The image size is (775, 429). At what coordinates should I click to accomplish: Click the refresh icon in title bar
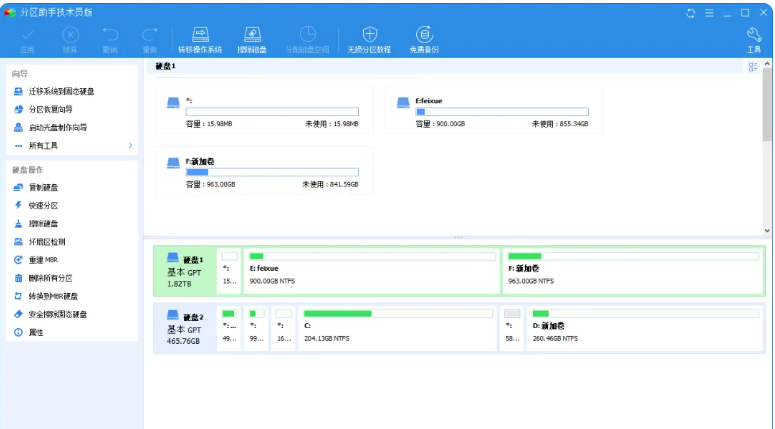tap(690, 13)
